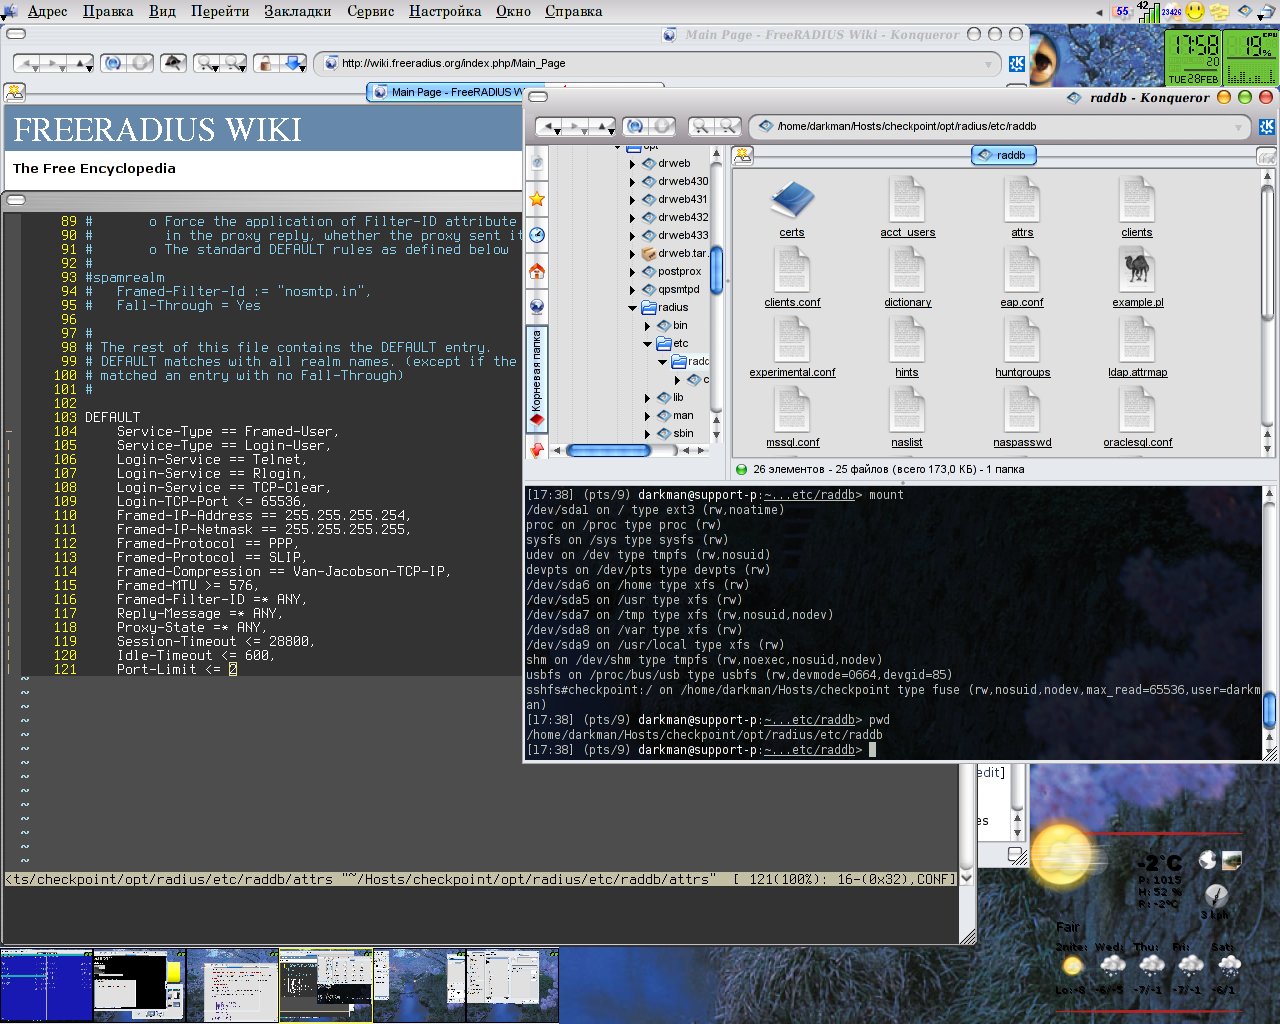
Task: Open new tab in raddb window
Action: click(x=742, y=155)
